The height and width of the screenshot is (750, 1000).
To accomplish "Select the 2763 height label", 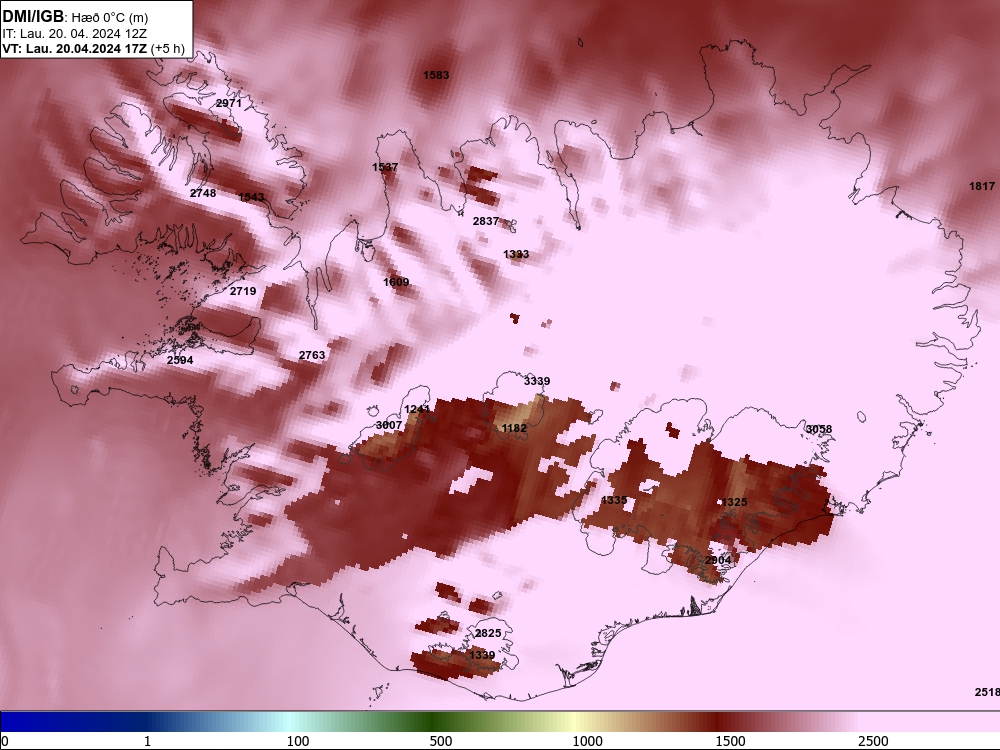I will [x=312, y=355].
